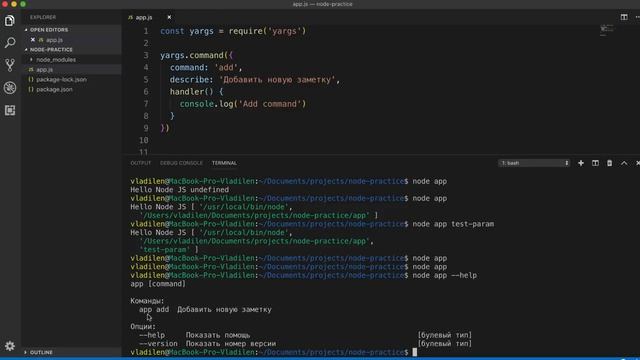Image resolution: width=640 pixels, height=360 pixels.
Task: Switch to the Output panel tab
Action: click(140, 163)
